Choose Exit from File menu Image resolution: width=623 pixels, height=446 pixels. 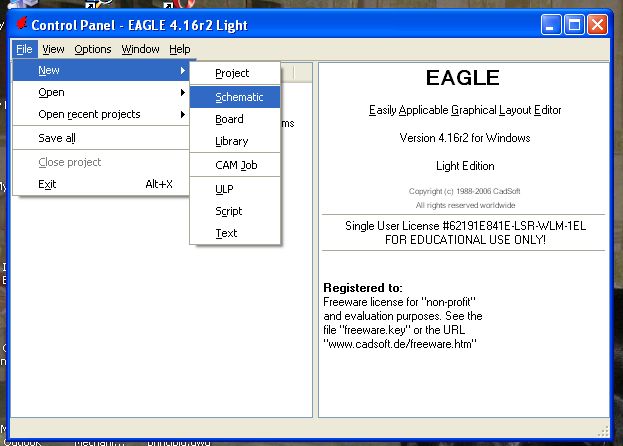(101, 184)
